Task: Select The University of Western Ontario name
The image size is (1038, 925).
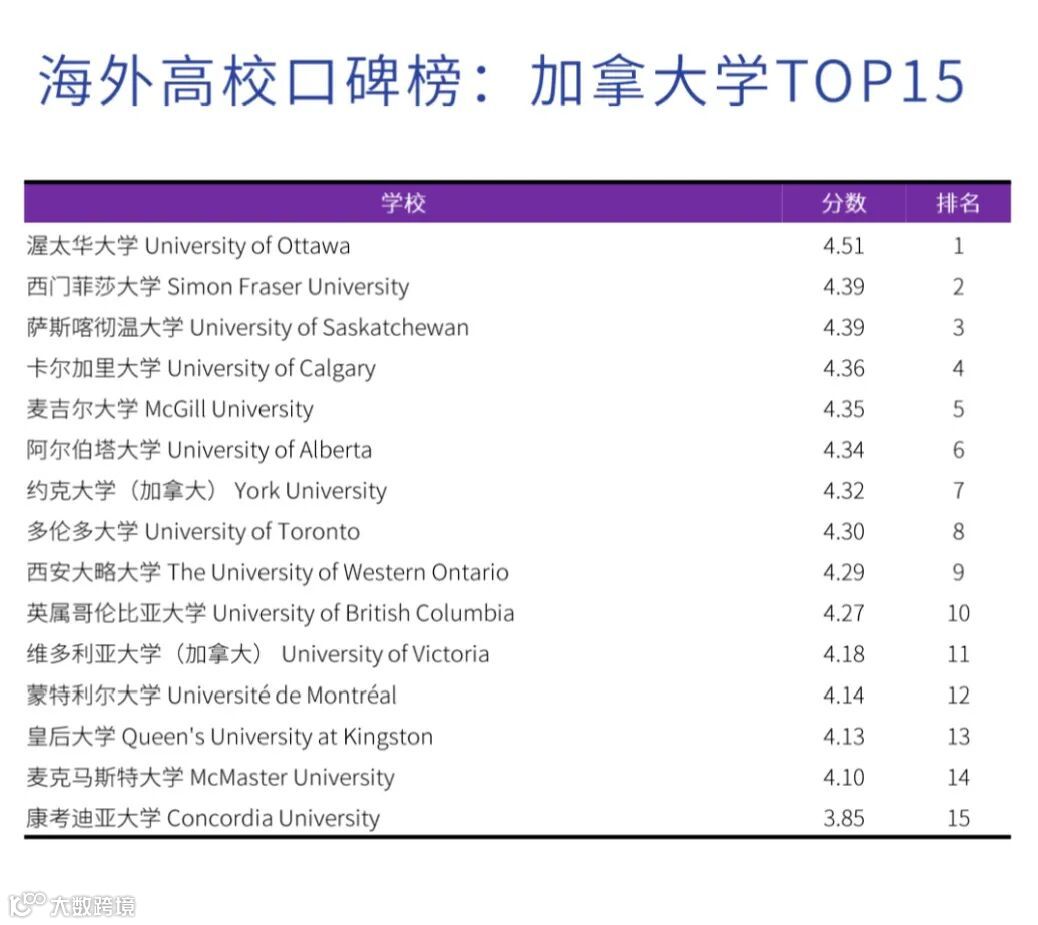Action: tap(267, 573)
